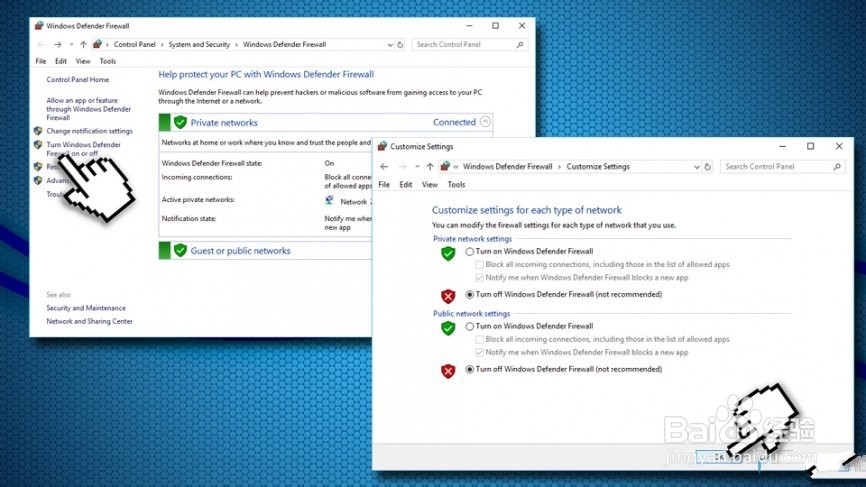Open View menu in Windows Defender Firewall window
The image size is (866, 487).
click(83, 61)
